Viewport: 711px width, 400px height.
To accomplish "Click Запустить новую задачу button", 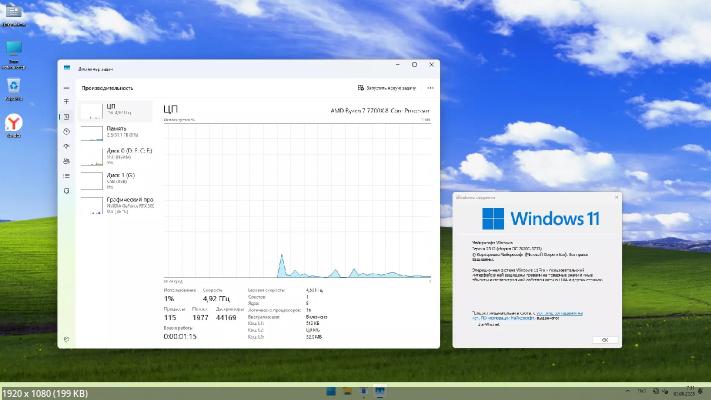I will [x=384, y=88].
